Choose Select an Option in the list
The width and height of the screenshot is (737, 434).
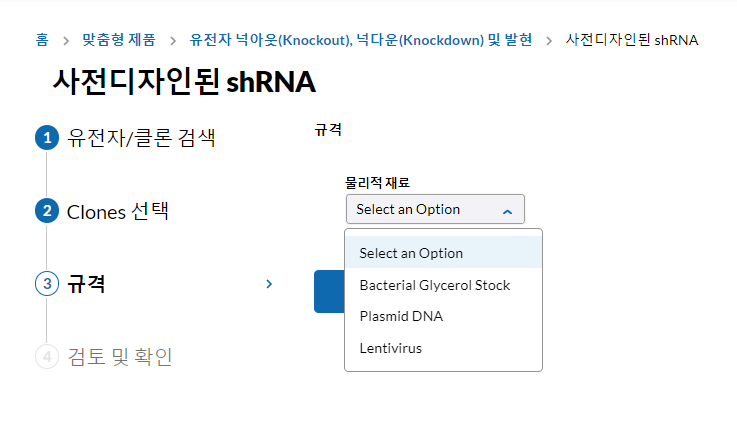pos(411,253)
